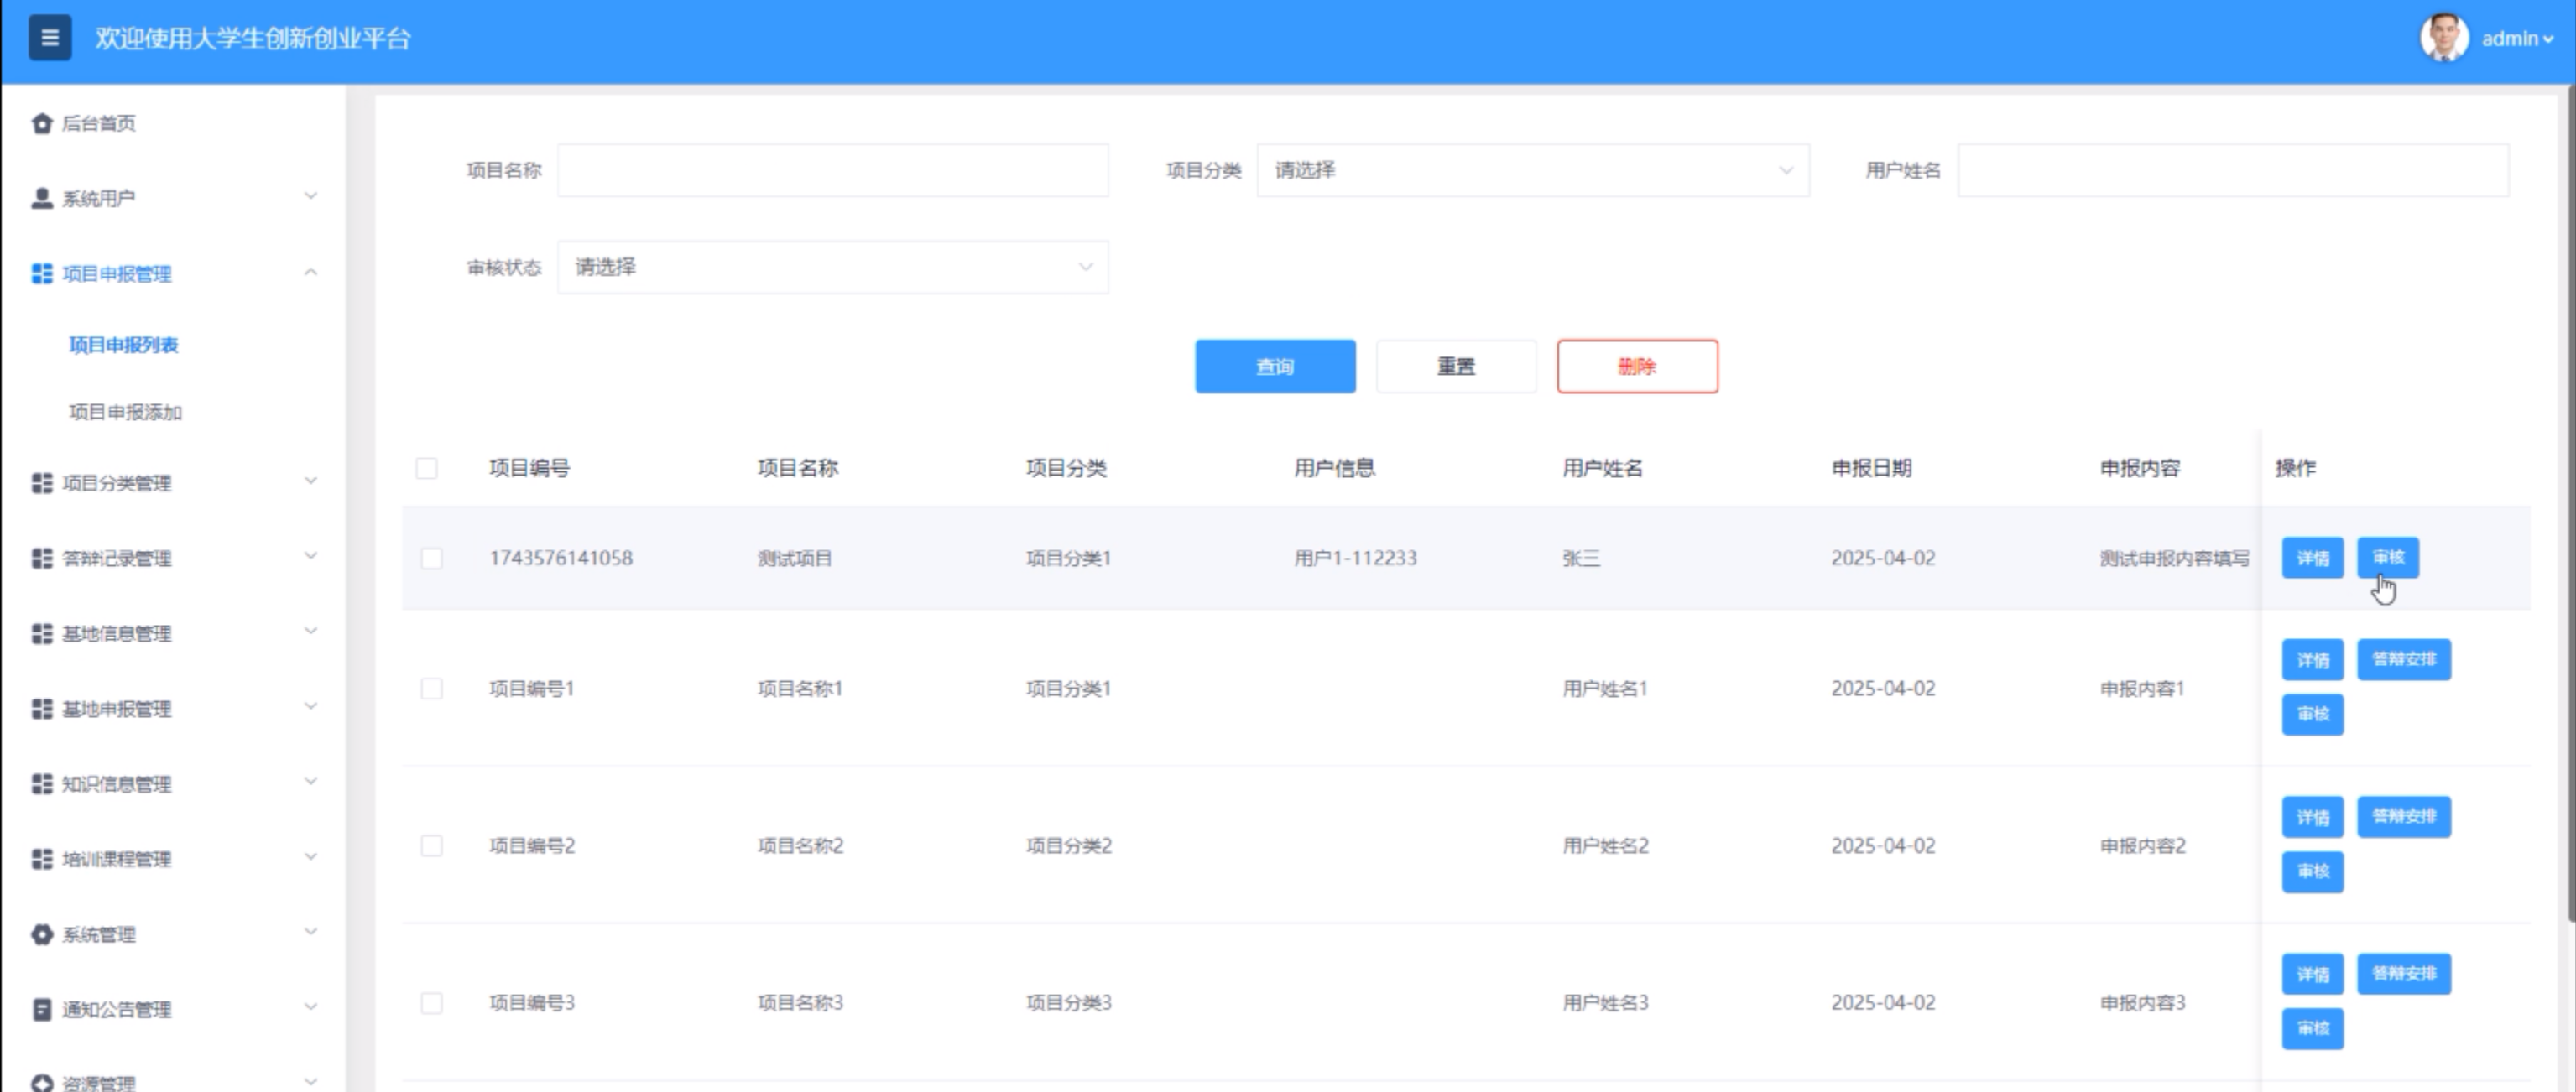Click the user icon beside 系统用户
Viewport: 2576px width, 1092px height.
click(x=41, y=198)
